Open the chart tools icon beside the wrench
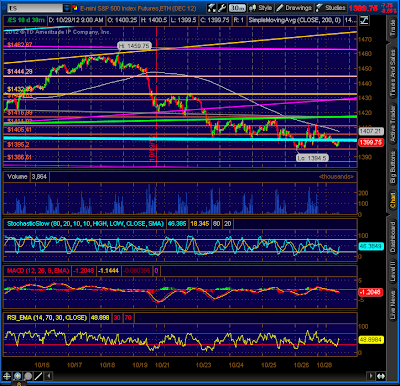Image resolution: width=400 pixels, height=386 pixels. (211, 8)
